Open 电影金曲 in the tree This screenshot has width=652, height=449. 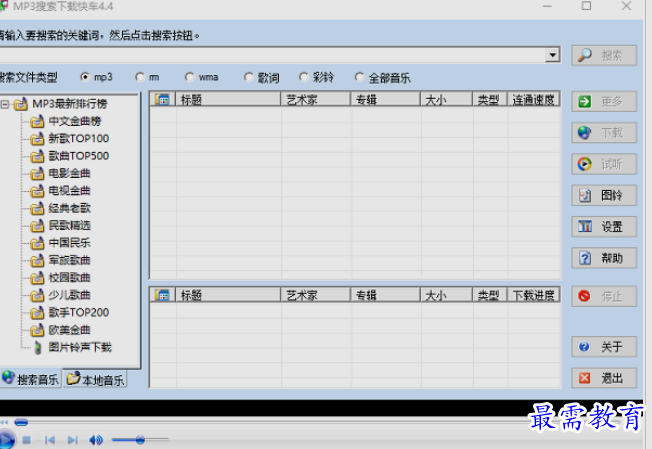pos(69,173)
